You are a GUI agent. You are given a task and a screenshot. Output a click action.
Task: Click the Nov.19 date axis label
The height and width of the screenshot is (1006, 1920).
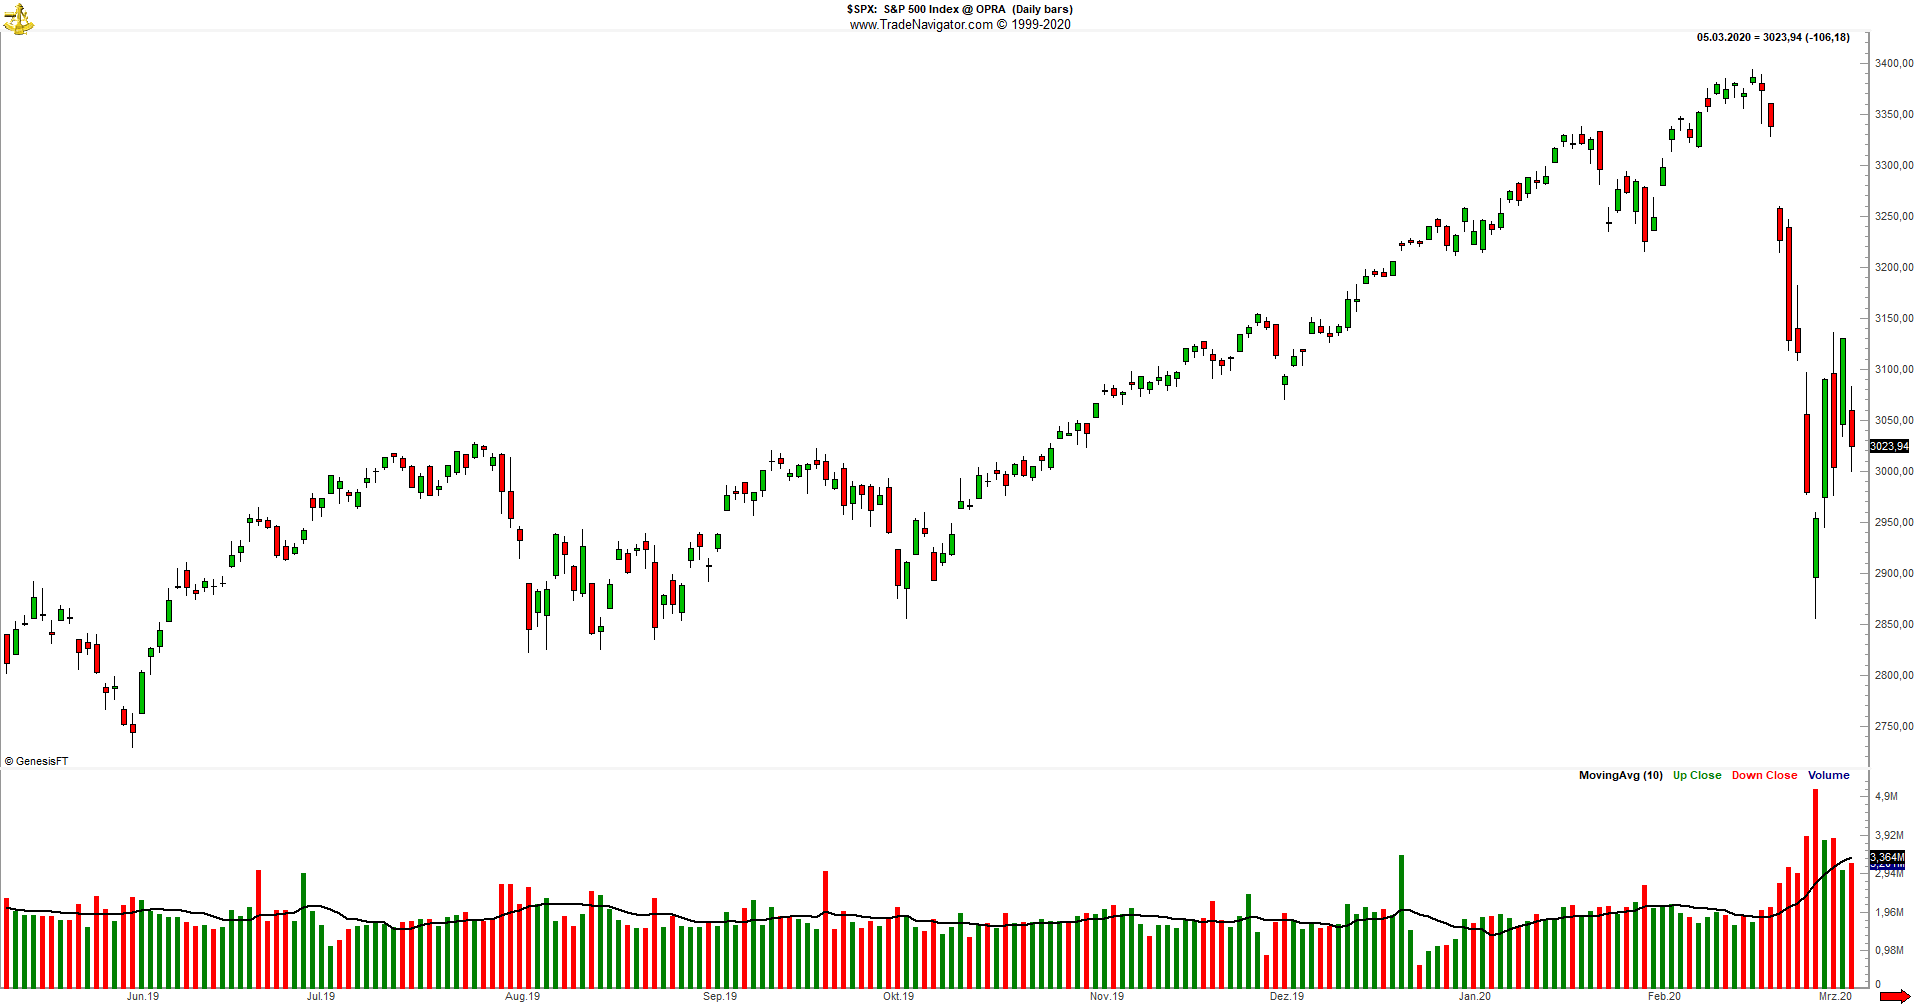pyautogui.click(x=1107, y=996)
